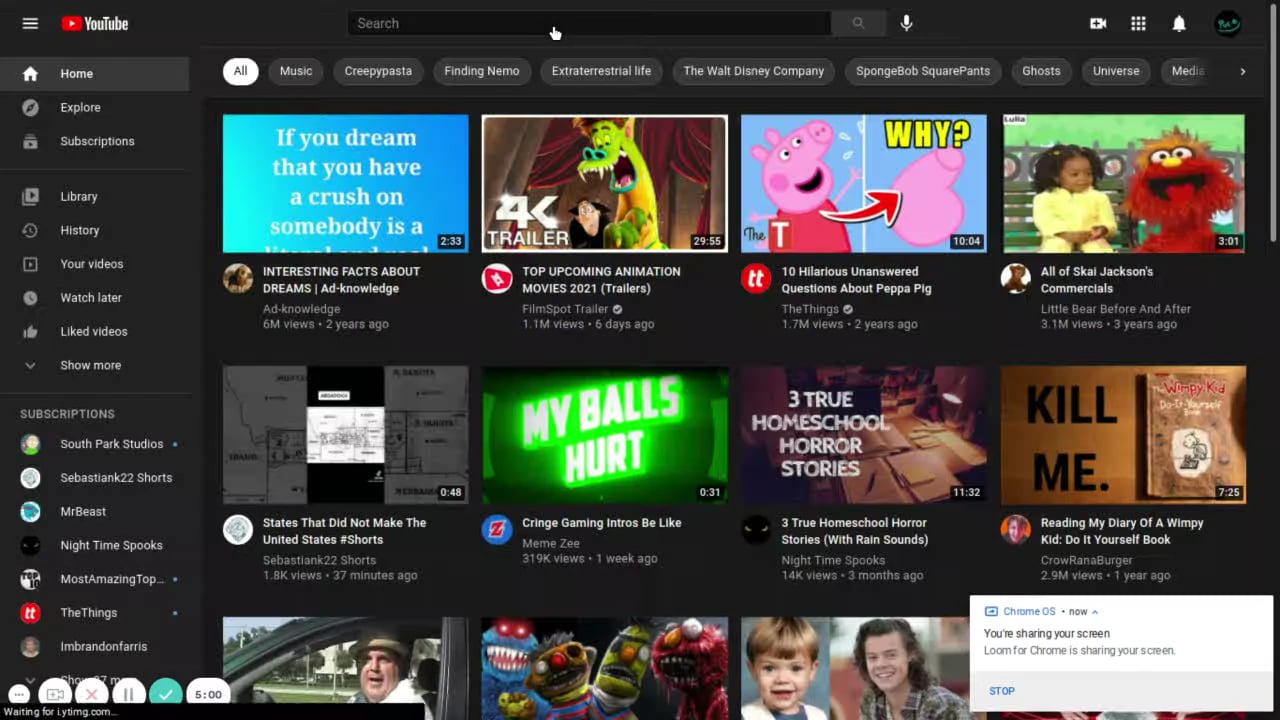Open Explore in sidebar
This screenshot has width=1280, height=720.
(x=94, y=107)
